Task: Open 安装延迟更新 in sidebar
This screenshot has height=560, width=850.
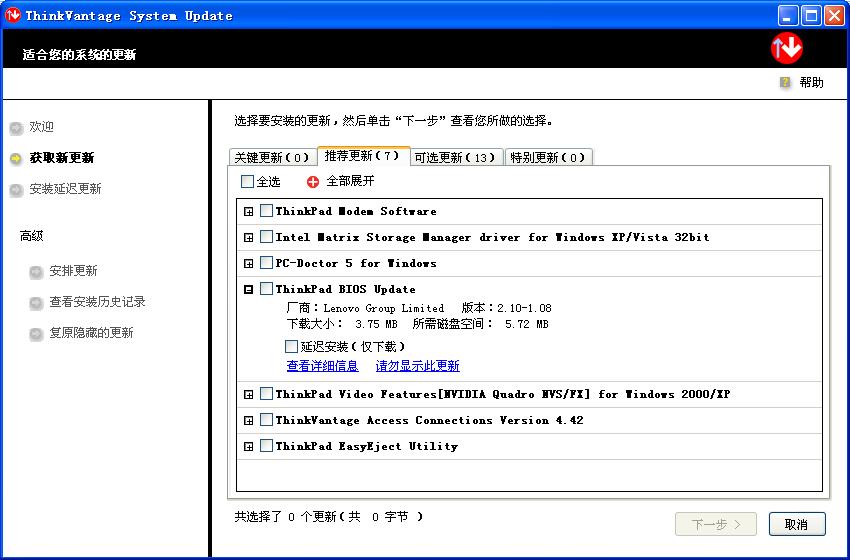Action: pos(65,189)
